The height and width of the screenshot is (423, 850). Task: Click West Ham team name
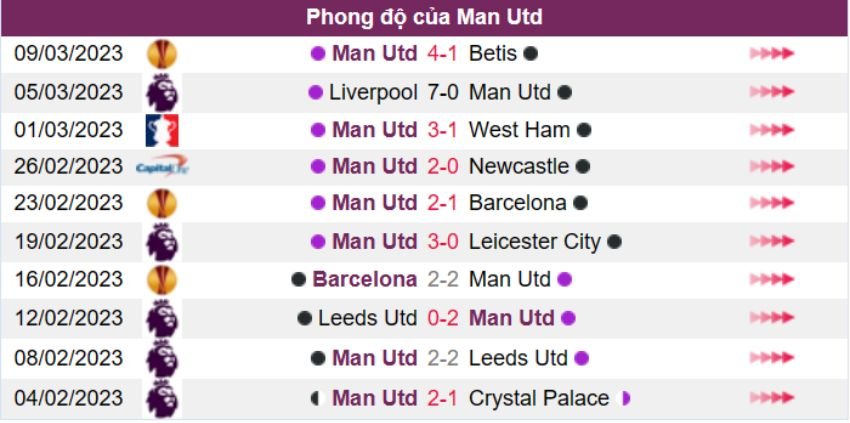(x=519, y=130)
